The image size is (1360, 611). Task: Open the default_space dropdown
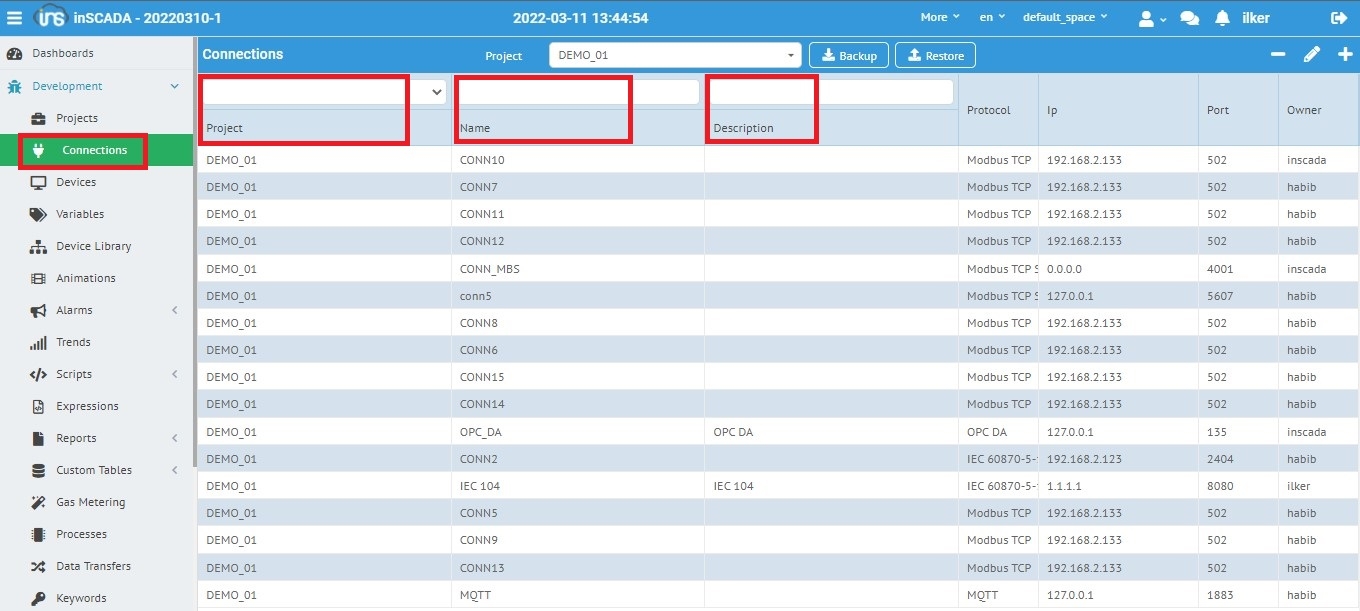point(1064,18)
